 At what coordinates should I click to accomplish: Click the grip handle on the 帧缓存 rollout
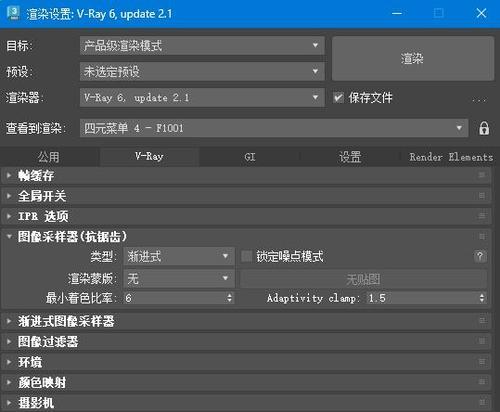[482, 175]
